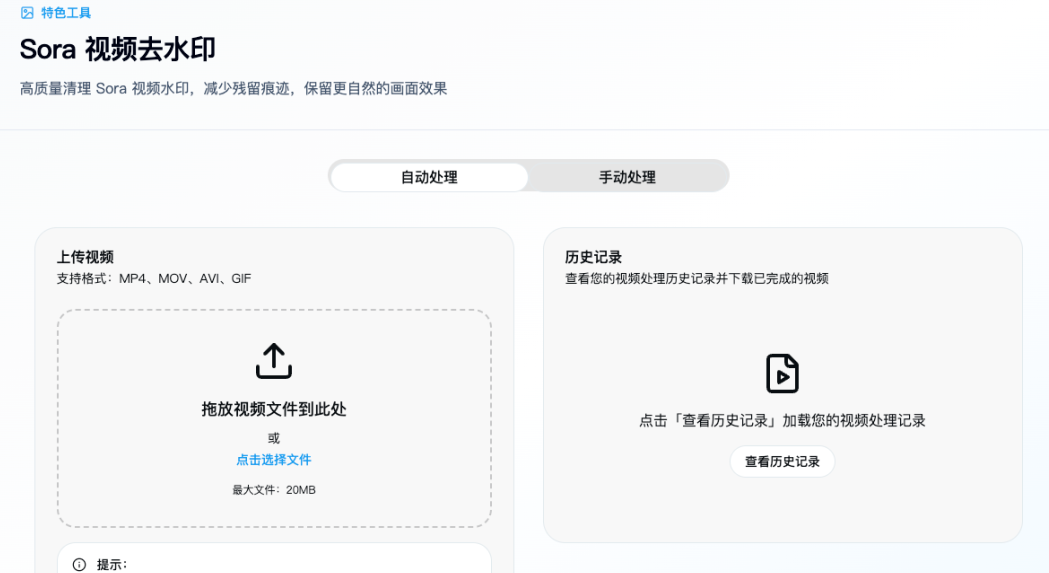This screenshot has width=1049, height=573.
Task: Click the 历史记录 section heading
Action: [593, 257]
